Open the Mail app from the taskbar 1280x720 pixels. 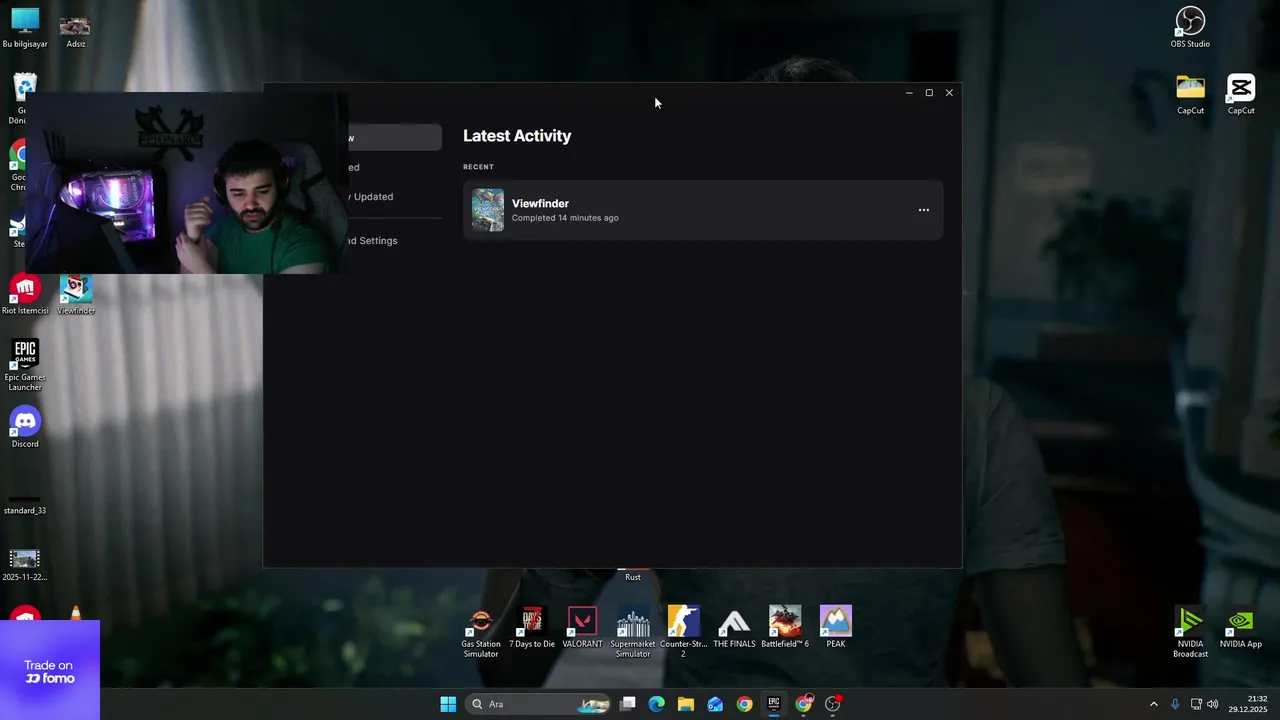715,704
